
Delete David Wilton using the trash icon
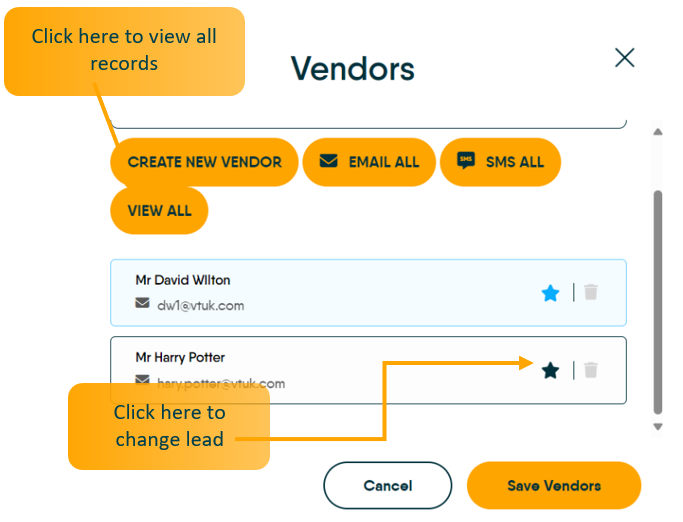pyautogui.click(x=591, y=293)
